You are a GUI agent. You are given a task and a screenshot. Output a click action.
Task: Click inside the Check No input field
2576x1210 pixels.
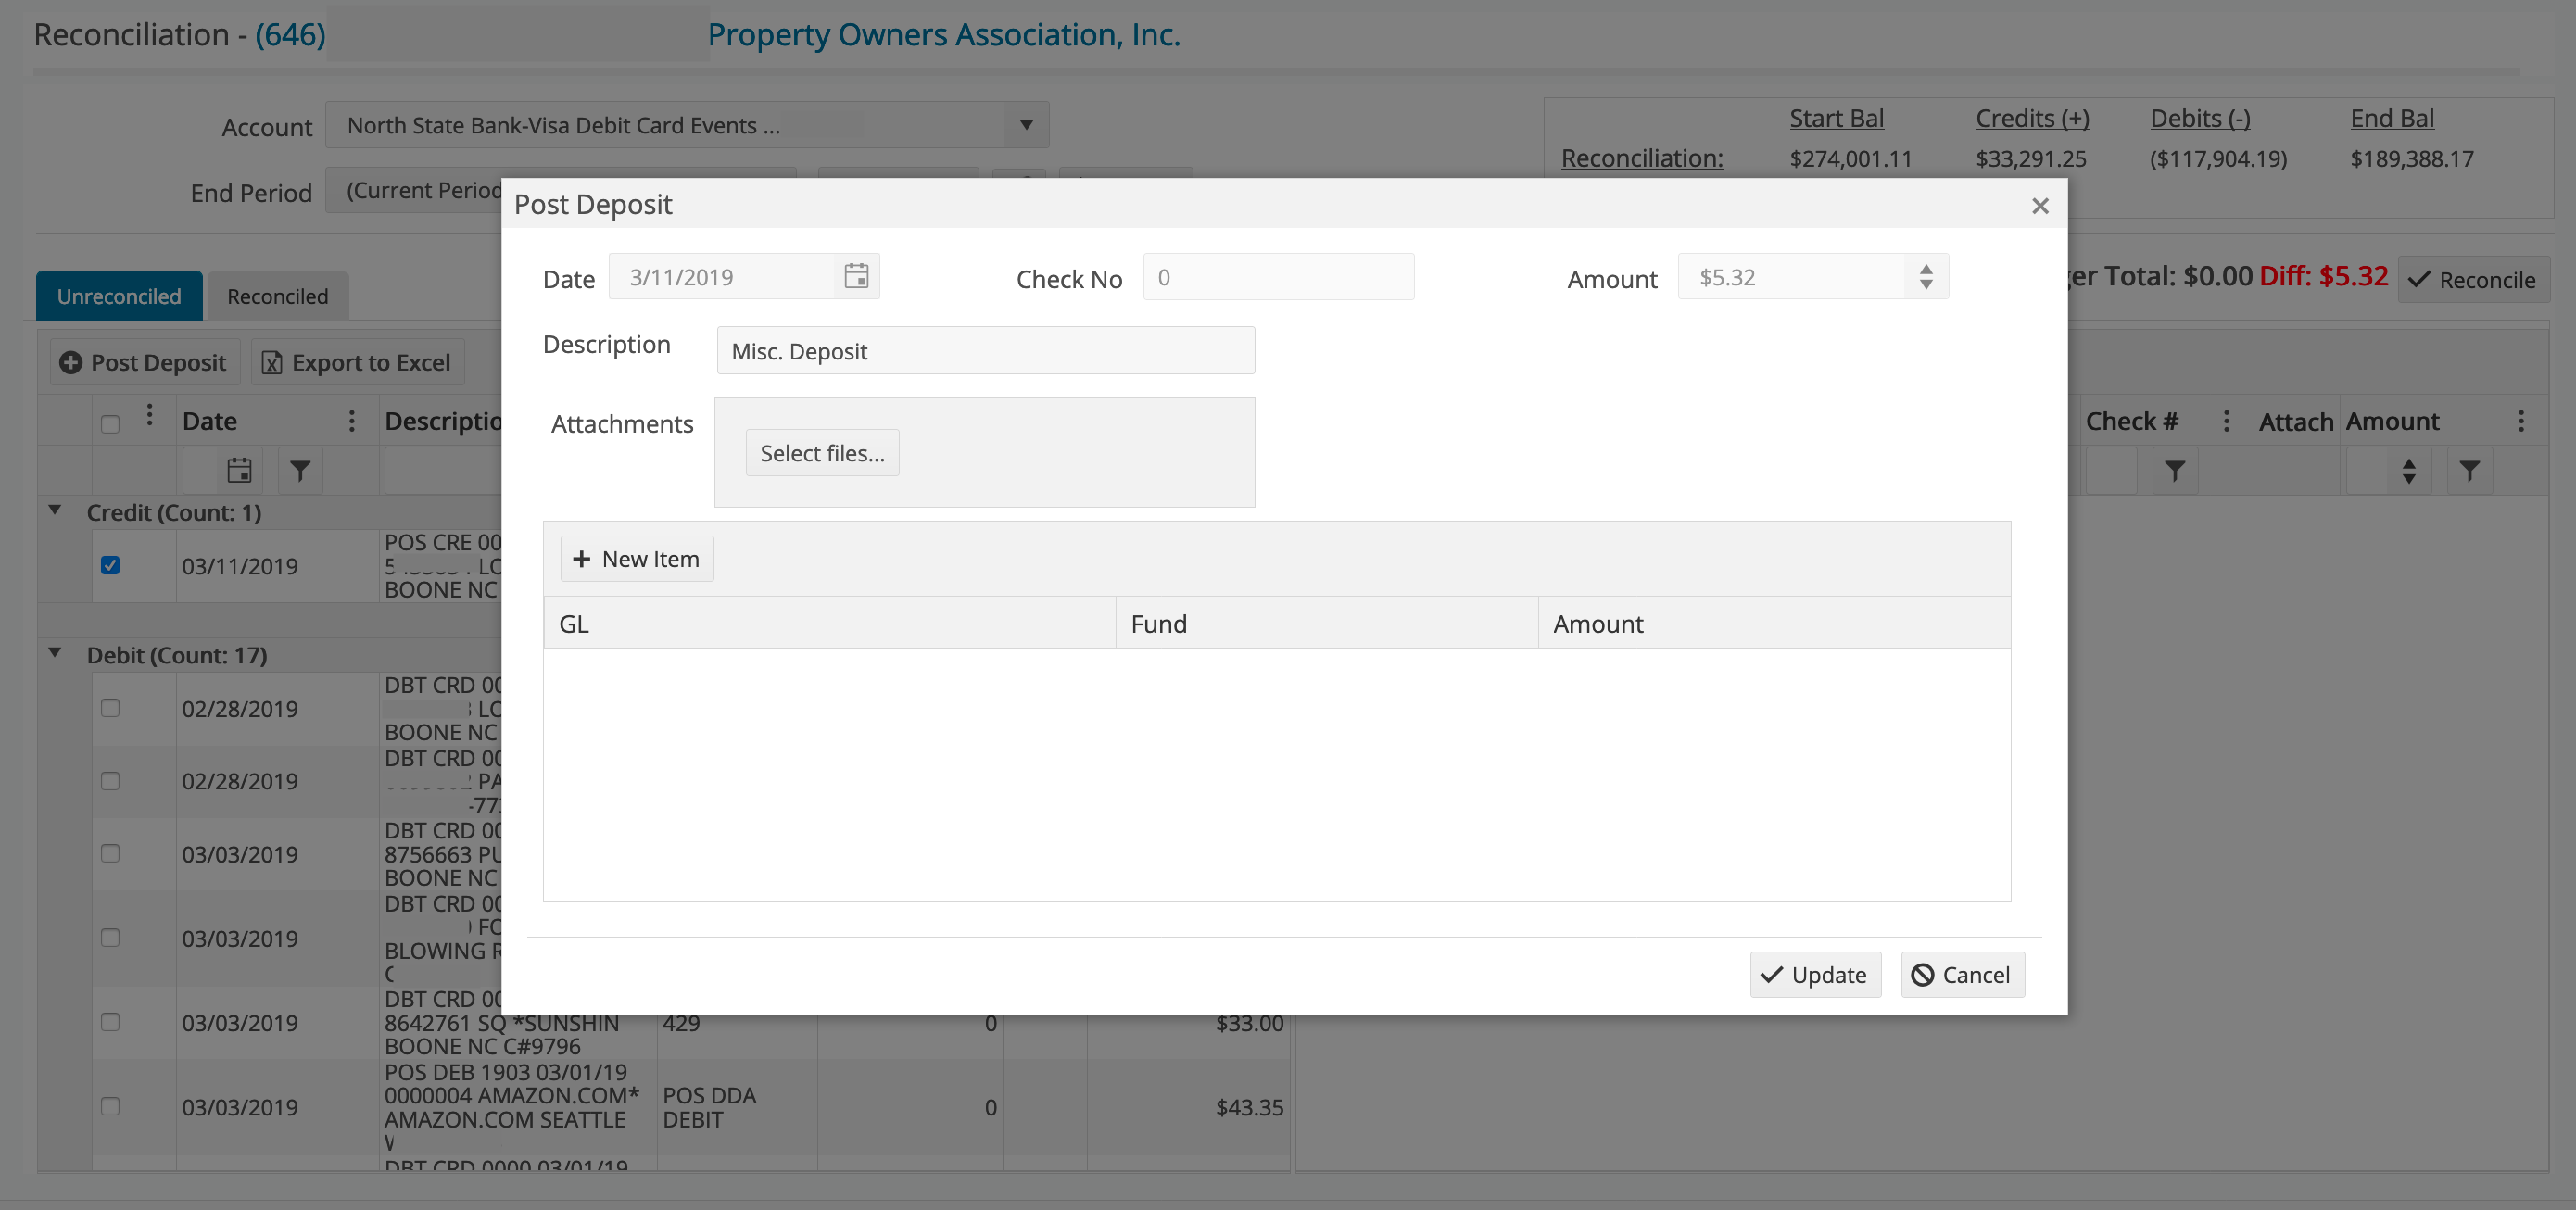click(1278, 276)
